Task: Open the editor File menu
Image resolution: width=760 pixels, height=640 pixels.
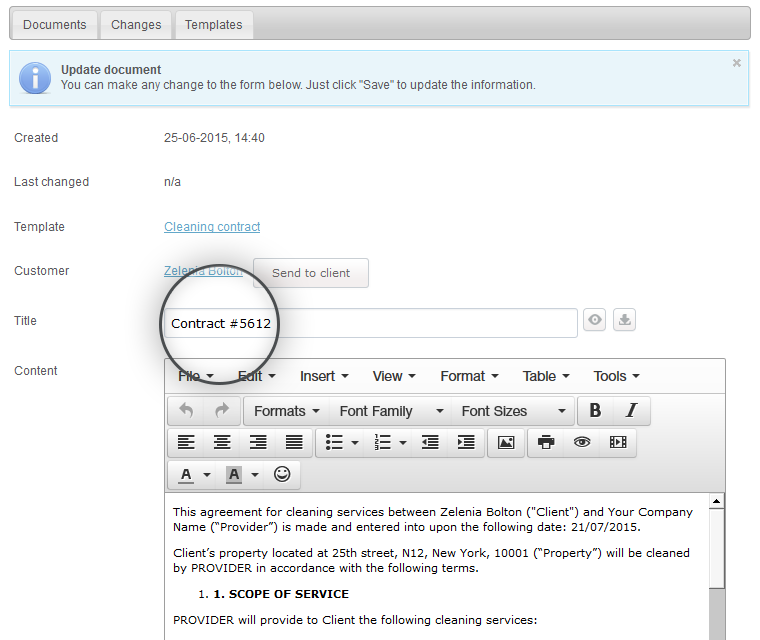Action: click(196, 376)
